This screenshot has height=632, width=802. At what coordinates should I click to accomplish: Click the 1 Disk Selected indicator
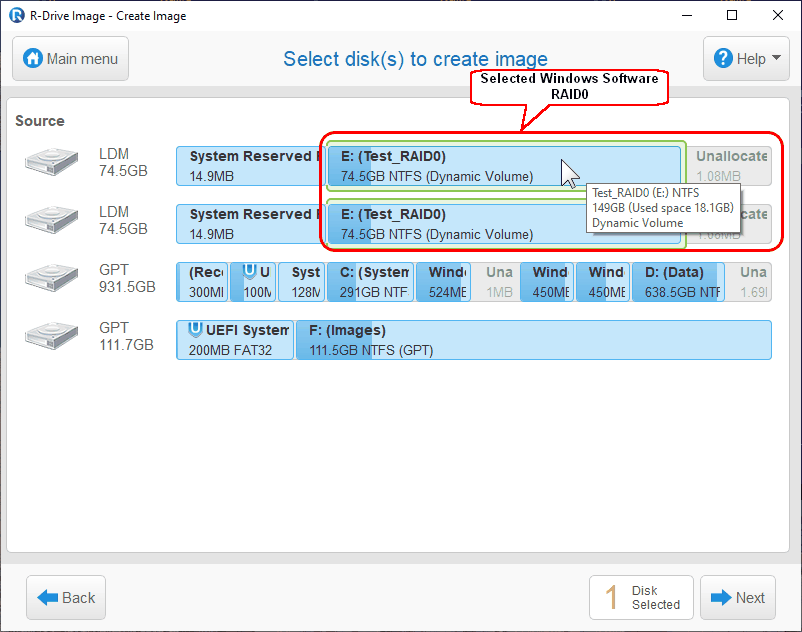(x=641, y=598)
